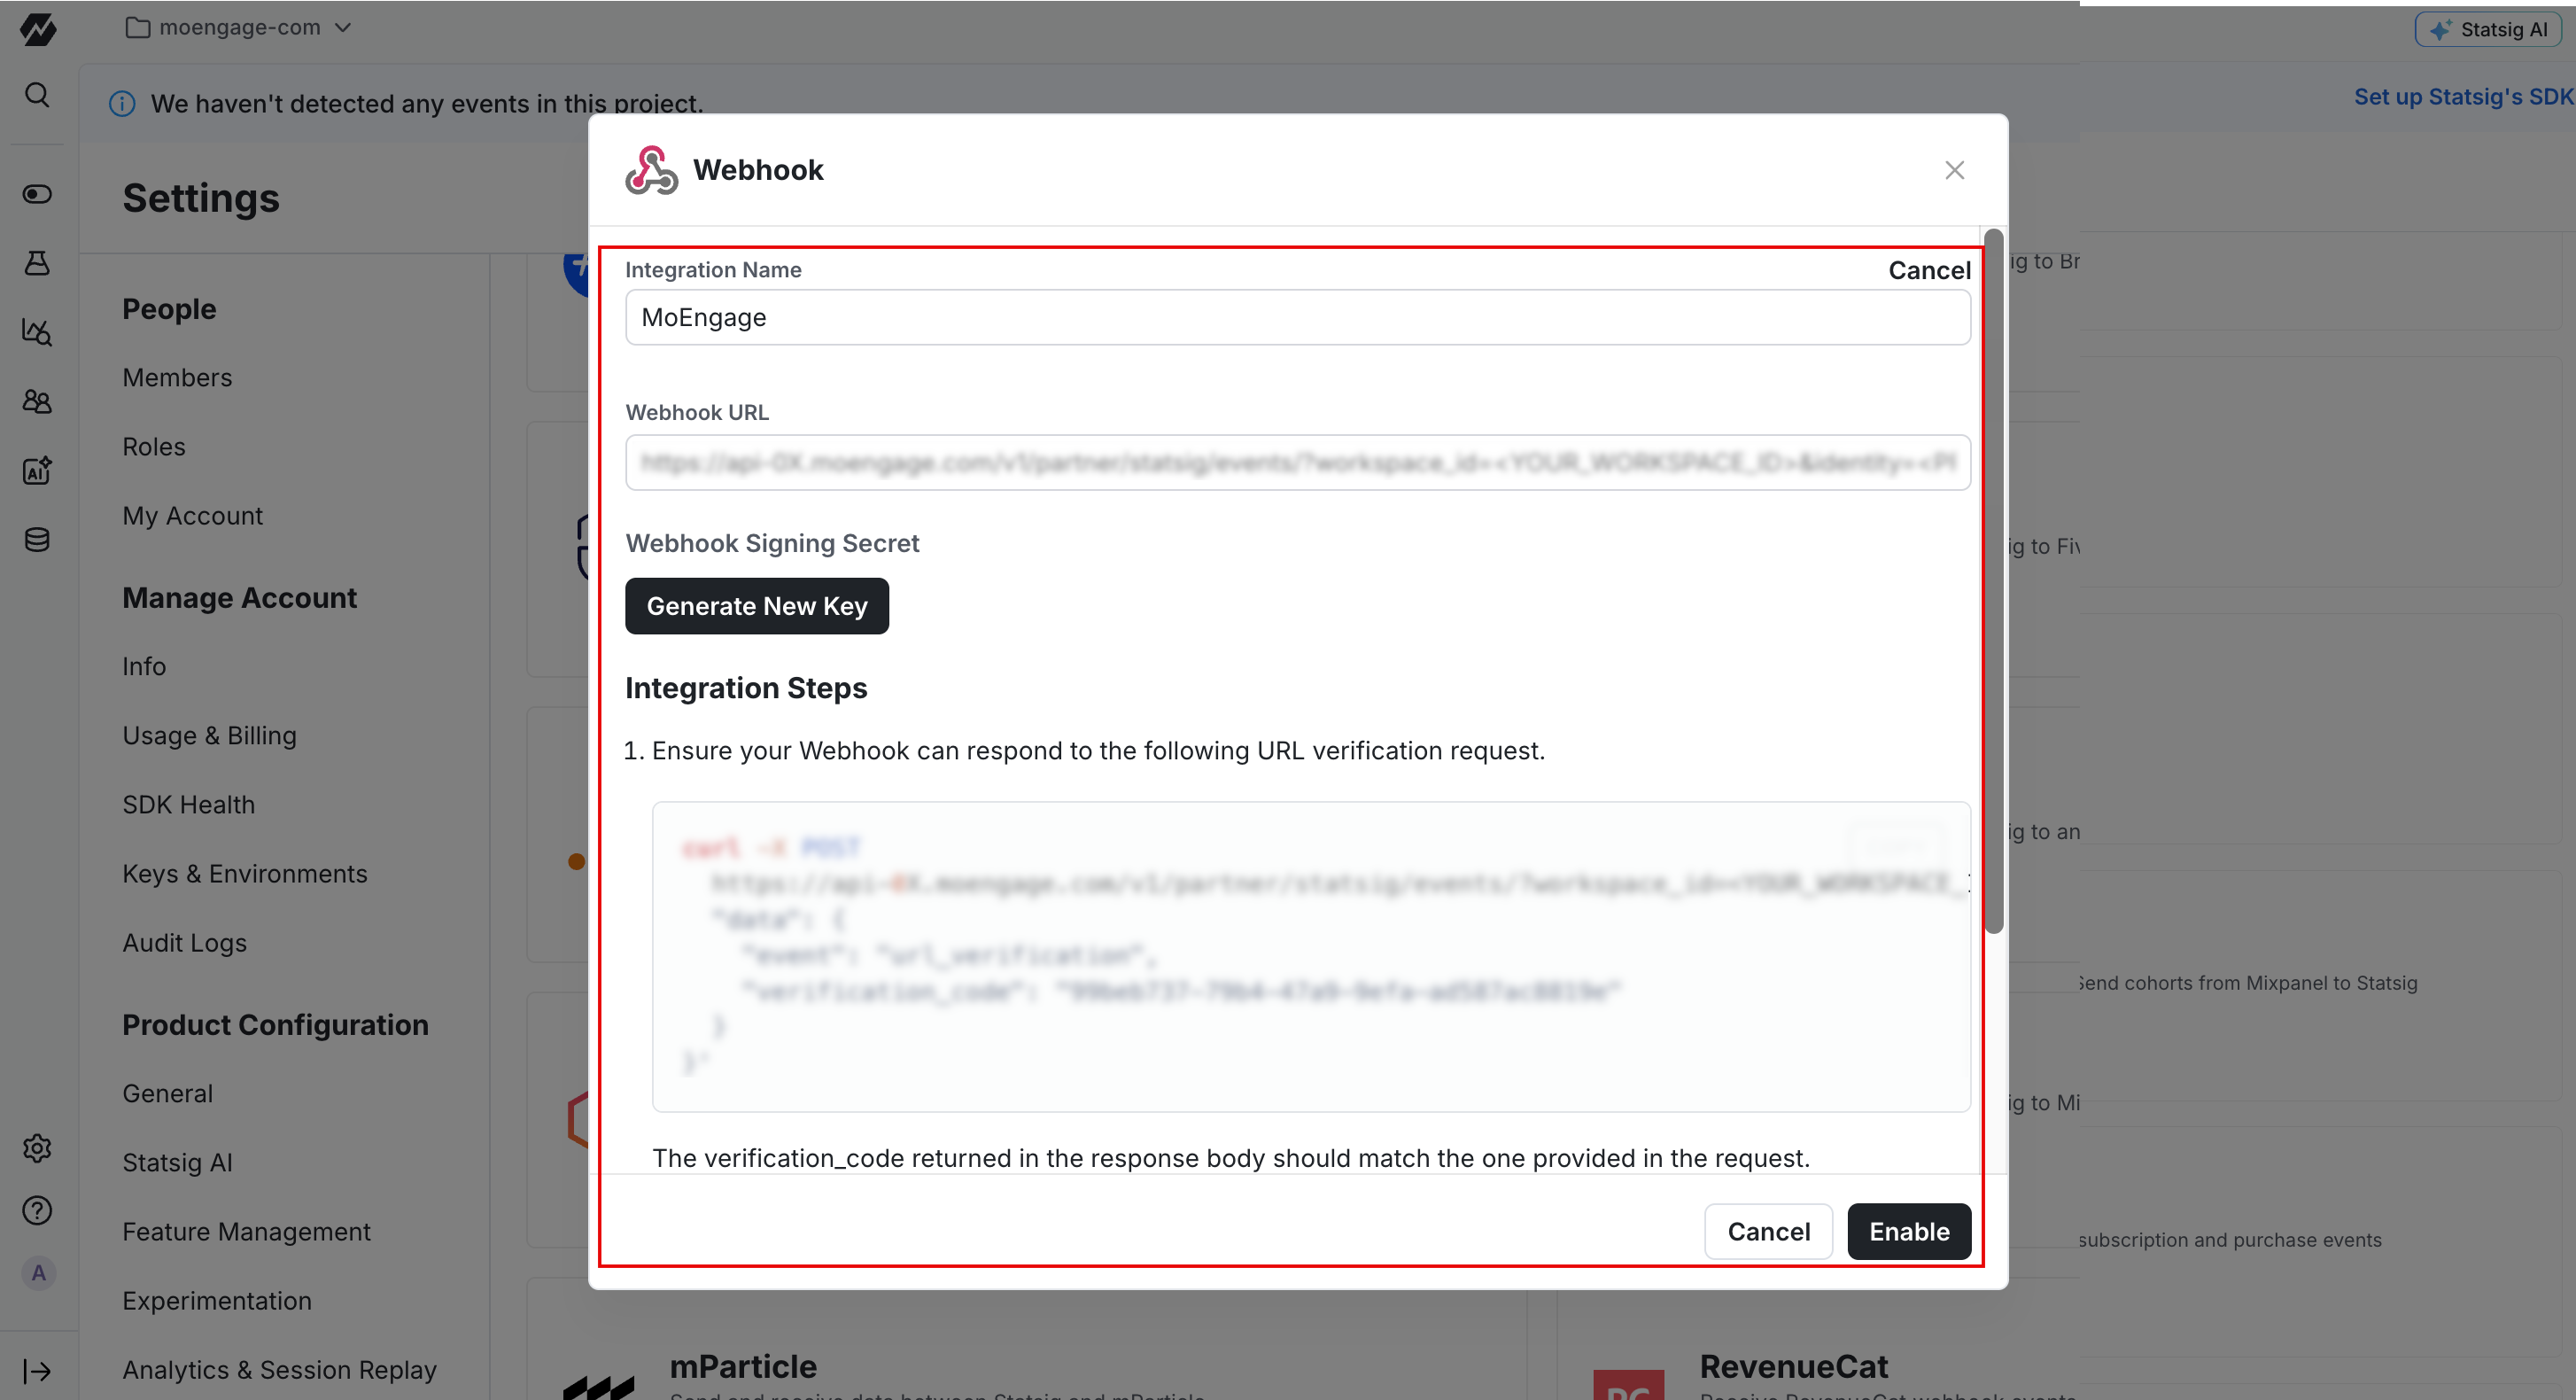Open Keys & Environments
The image size is (2576, 1400).
(244, 873)
